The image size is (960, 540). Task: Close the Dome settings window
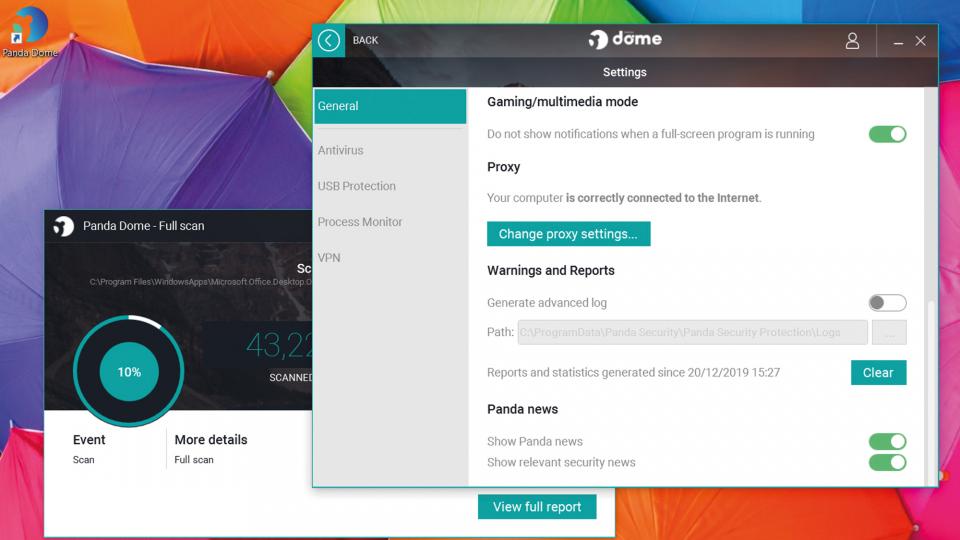point(920,41)
